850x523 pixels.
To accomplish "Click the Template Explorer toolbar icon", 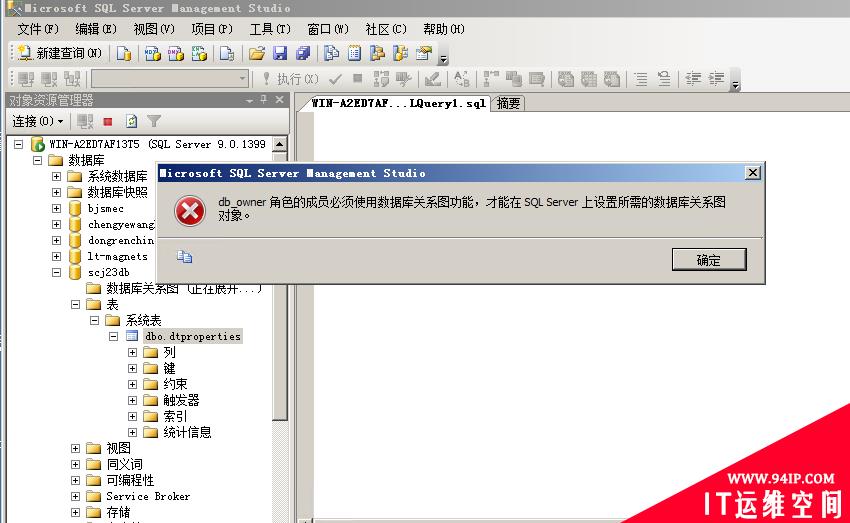I will (401, 53).
